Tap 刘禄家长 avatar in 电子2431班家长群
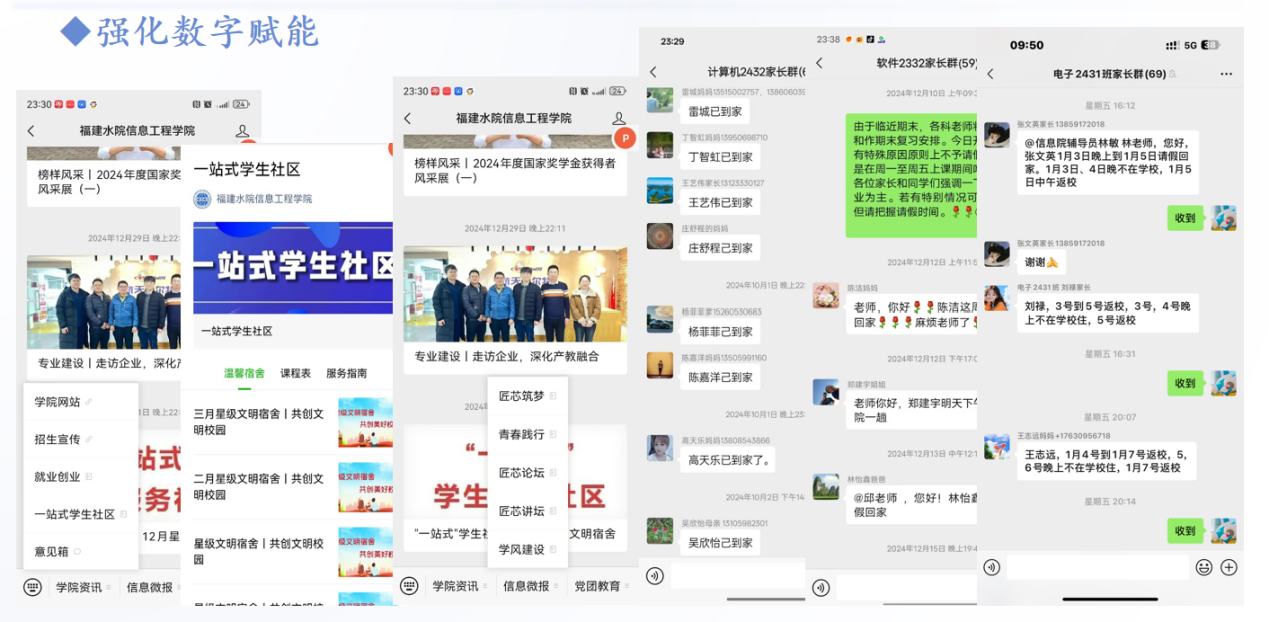This screenshot has width=1269, height=622. point(997,298)
